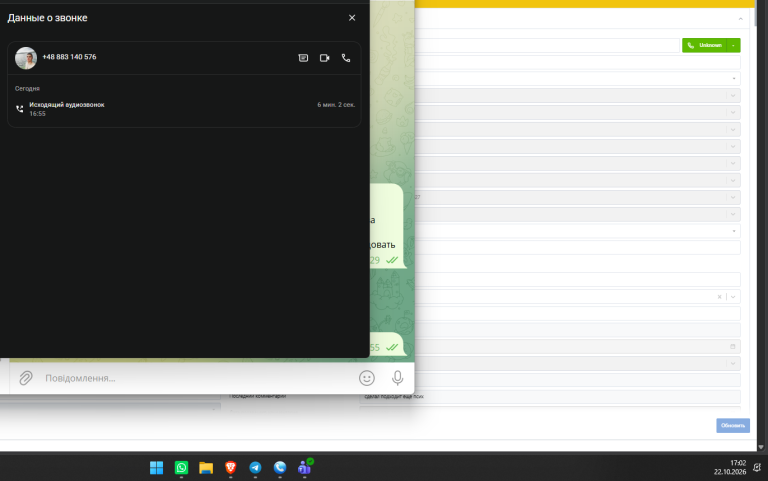
Task: Open the emoji picker smiley icon
Action: pos(367,378)
